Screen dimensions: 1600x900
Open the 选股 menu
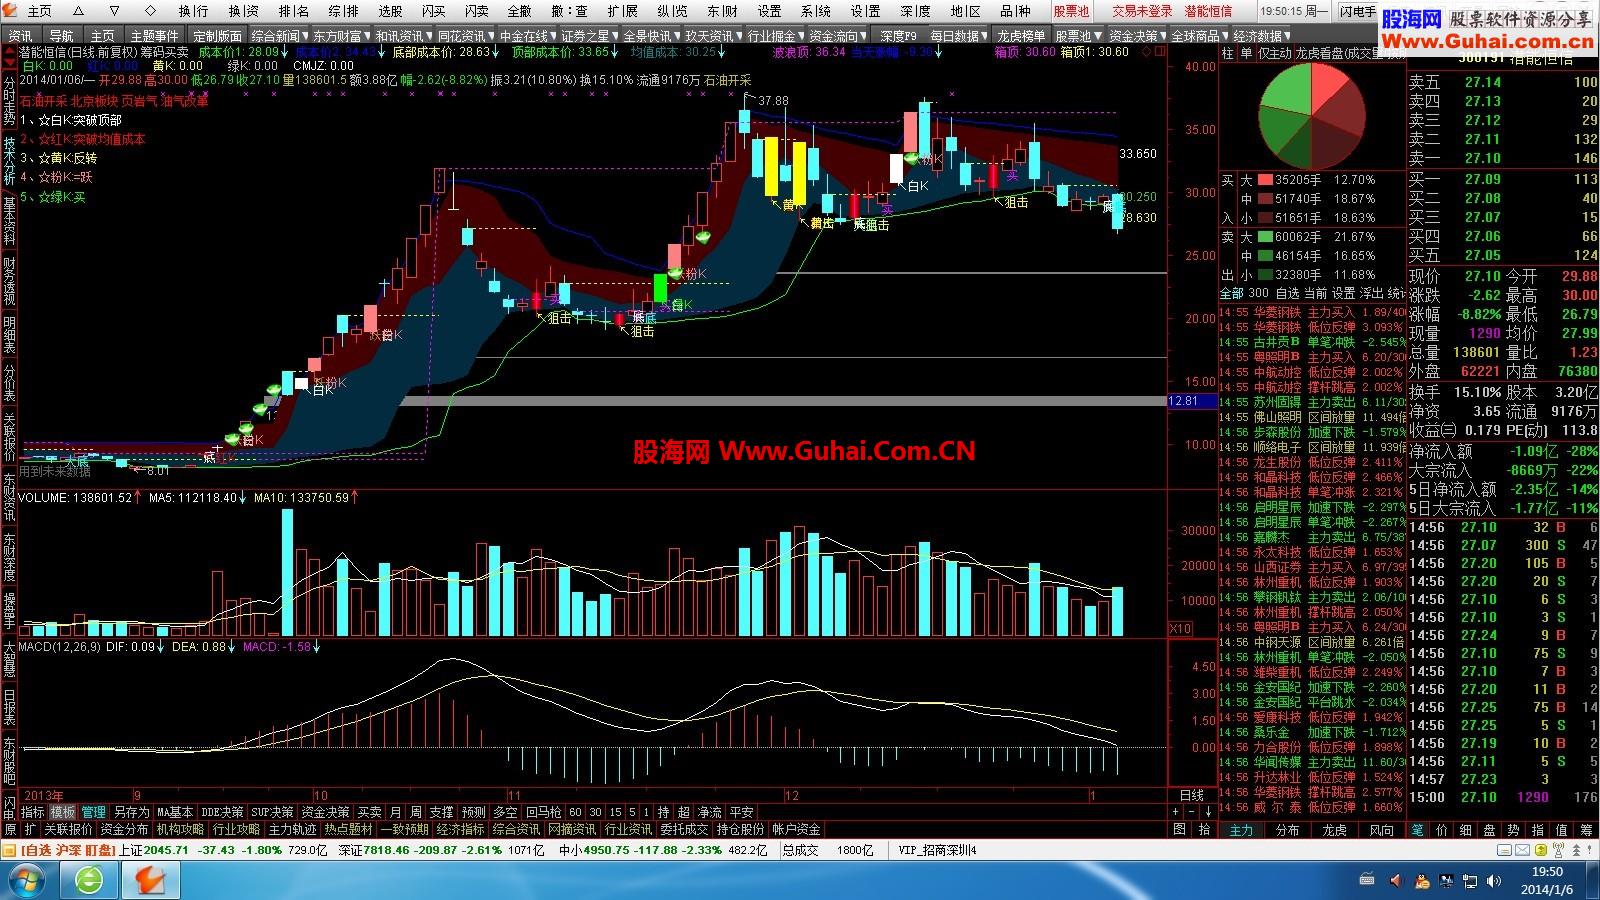[x=390, y=11]
